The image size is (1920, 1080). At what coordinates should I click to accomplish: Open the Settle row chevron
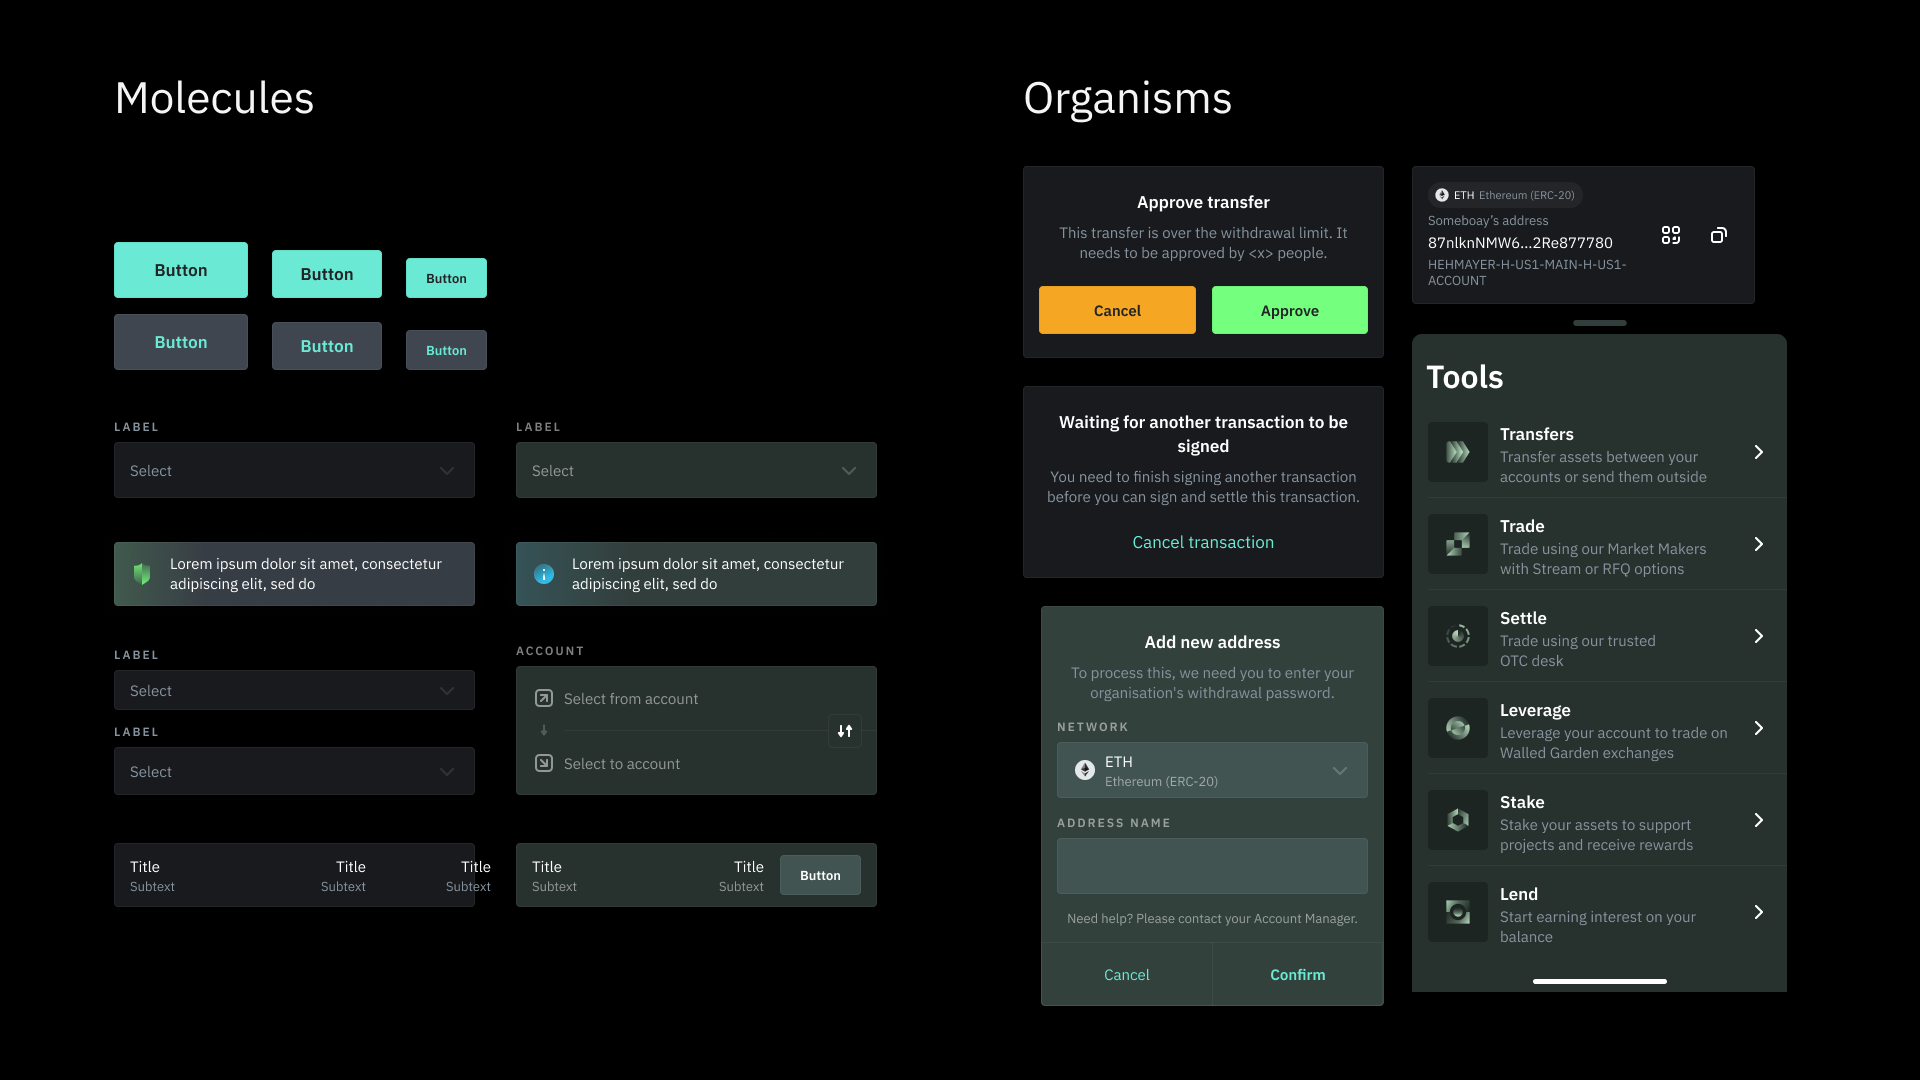1759,636
